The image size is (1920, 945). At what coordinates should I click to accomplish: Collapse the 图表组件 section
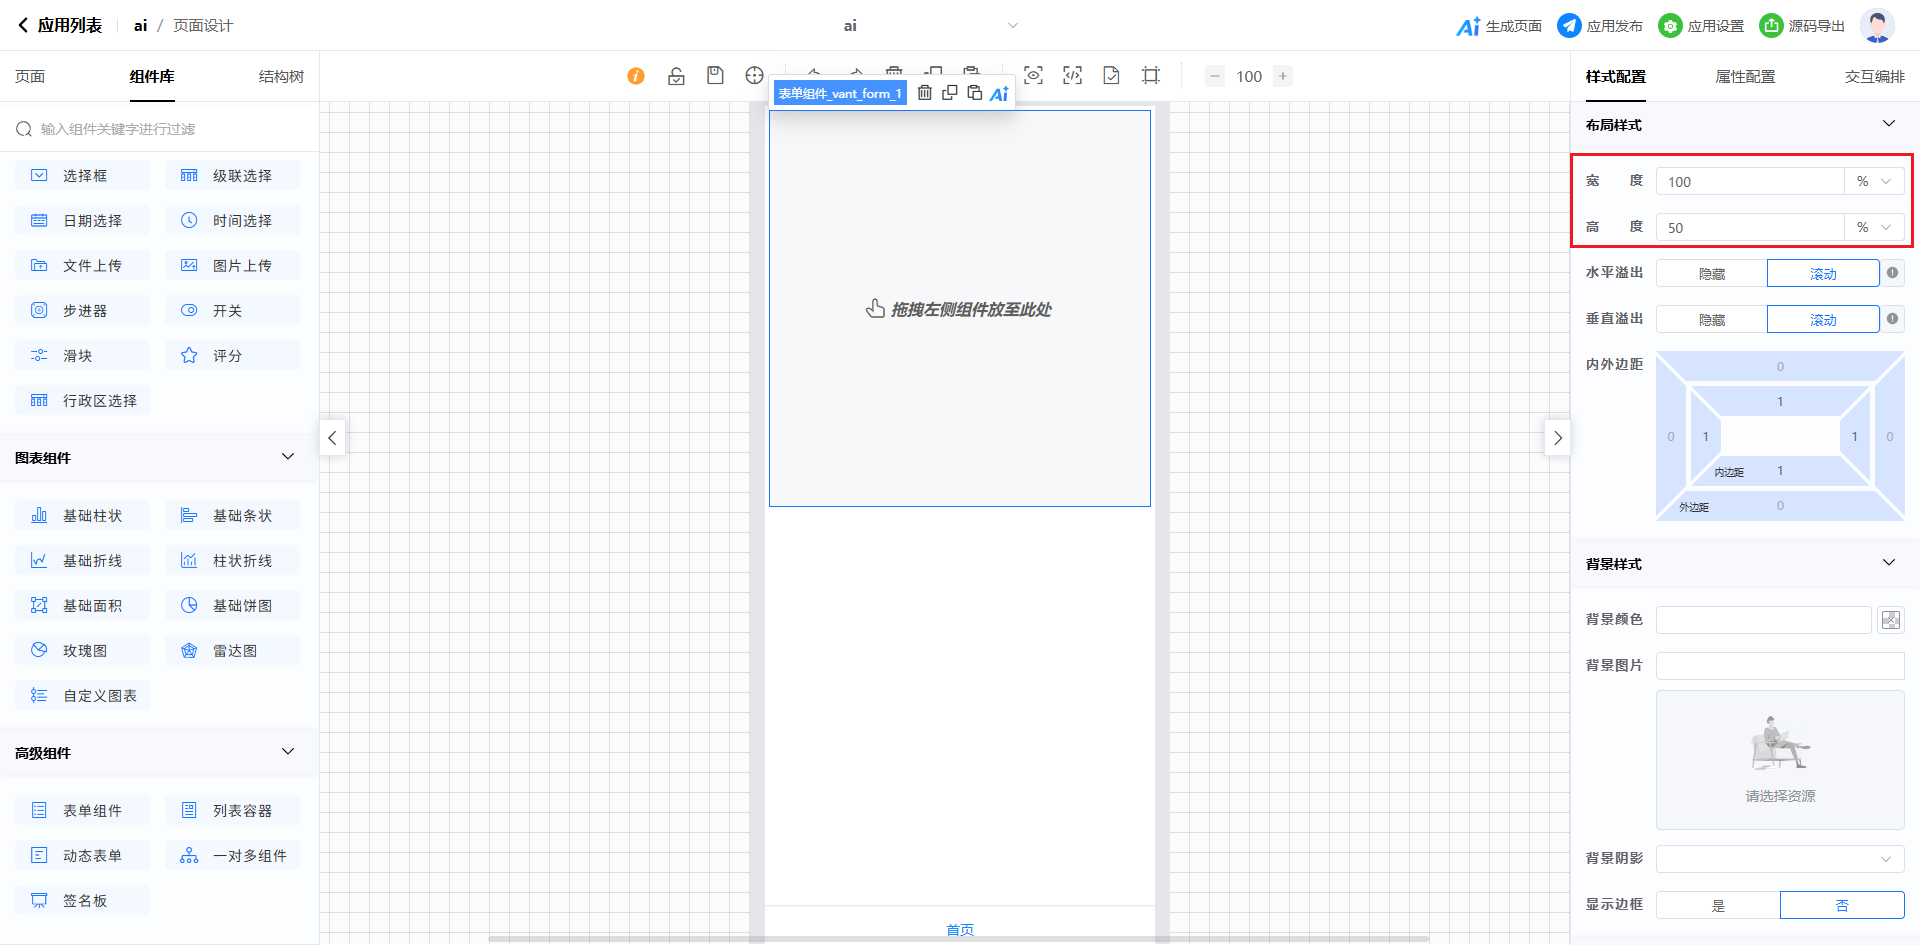[x=288, y=457]
